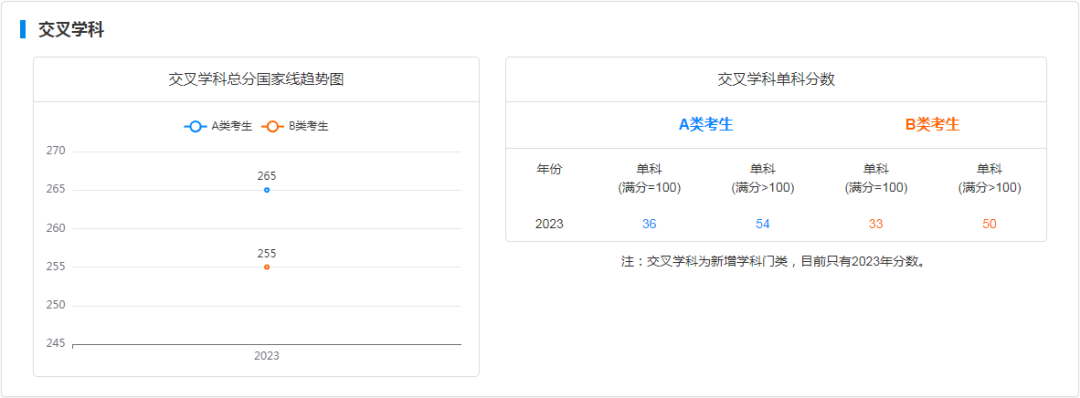Click the blue 265 data point marker
This screenshot has width=1080, height=398.
[x=267, y=189]
